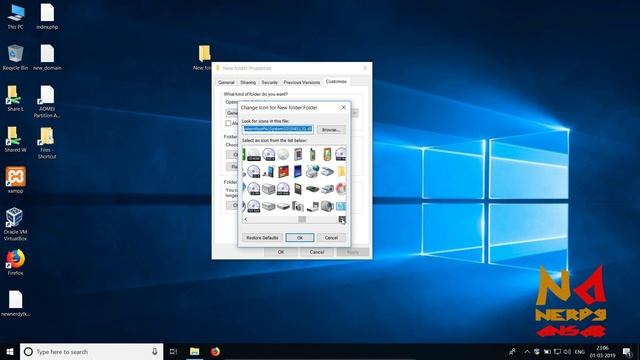Pick the gray speaker icon
Image resolution: width=640 pixels, height=360 pixels.
pyautogui.click(x=327, y=206)
